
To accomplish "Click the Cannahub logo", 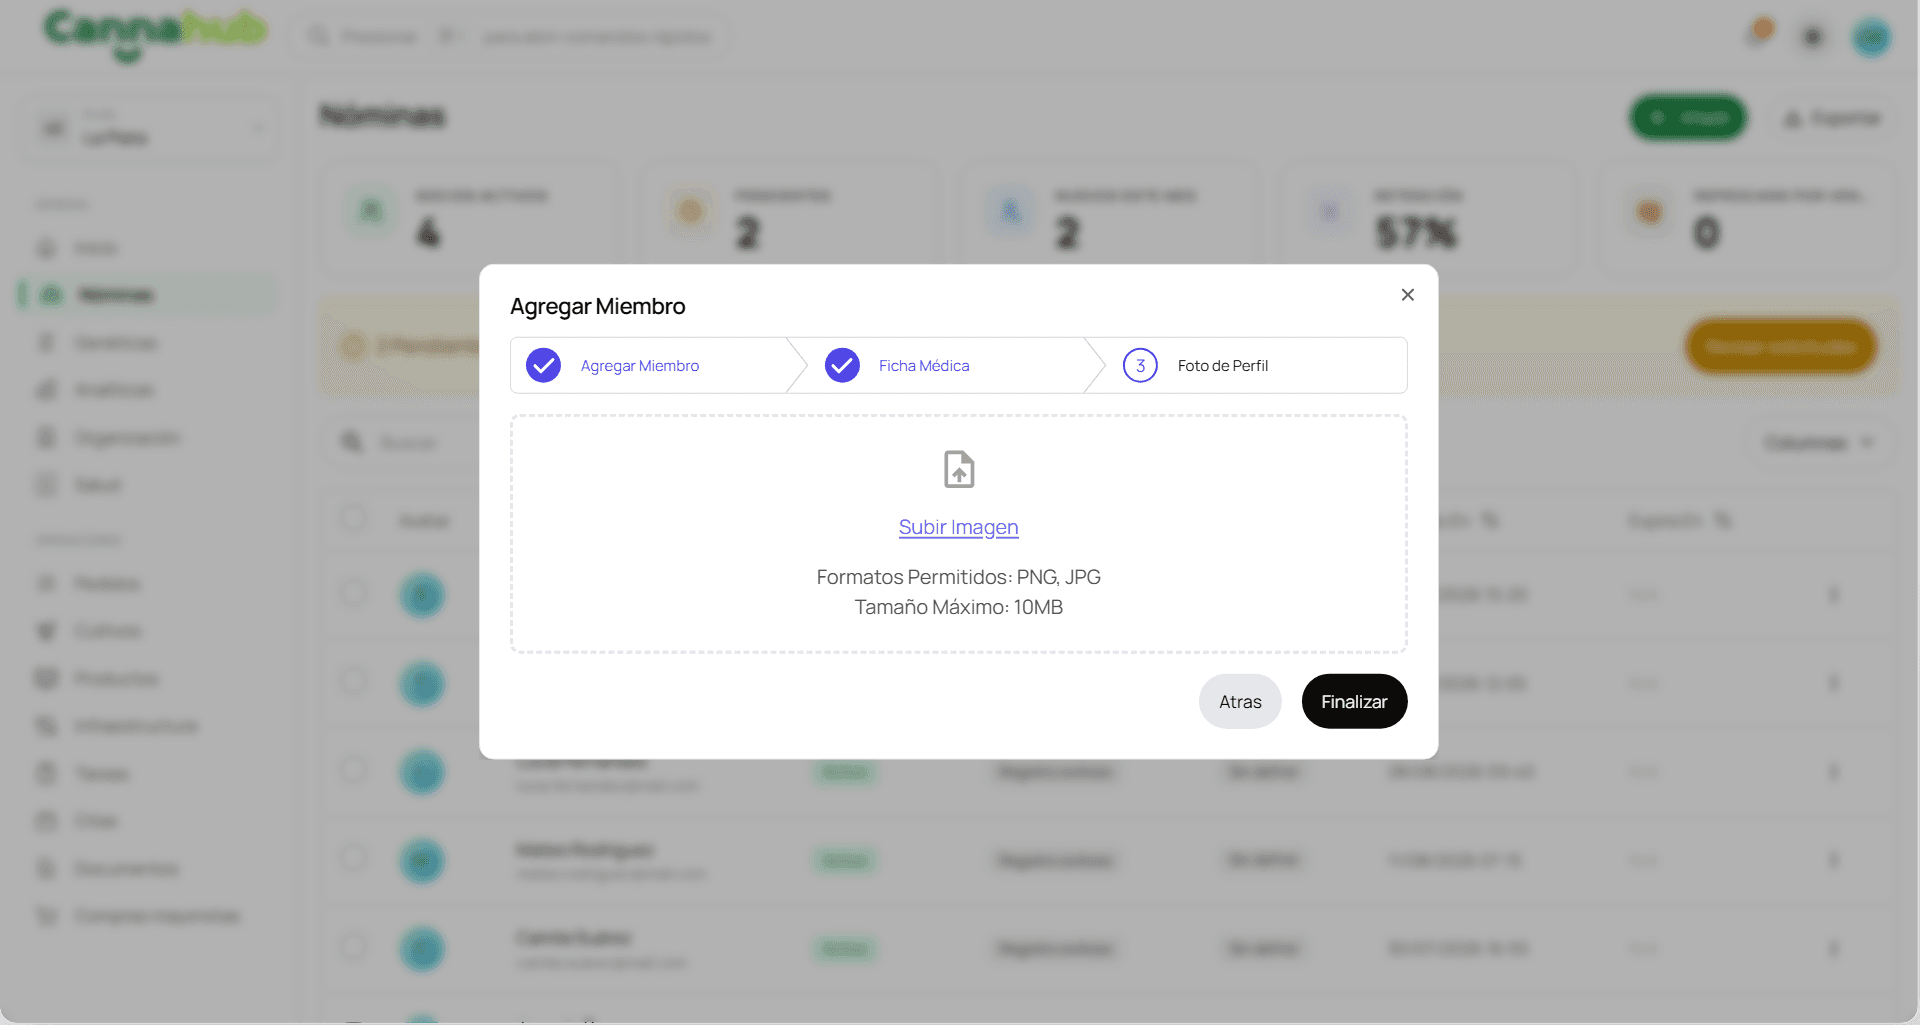I will point(155,35).
